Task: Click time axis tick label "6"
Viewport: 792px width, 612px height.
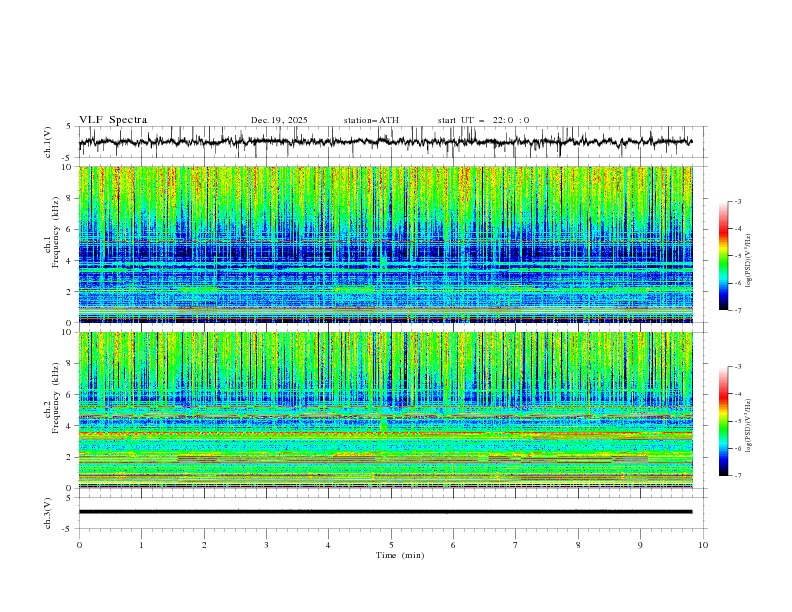Action: [x=453, y=545]
